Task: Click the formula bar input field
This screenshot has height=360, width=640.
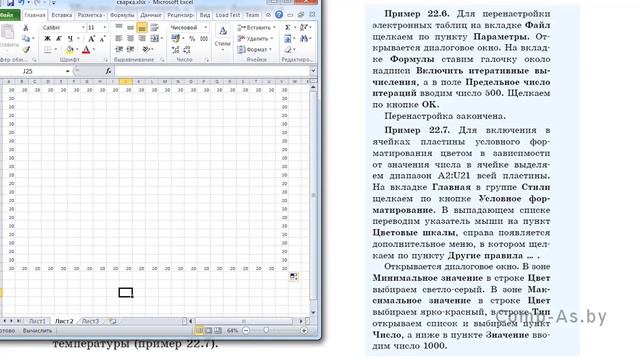Action: pos(212,71)
